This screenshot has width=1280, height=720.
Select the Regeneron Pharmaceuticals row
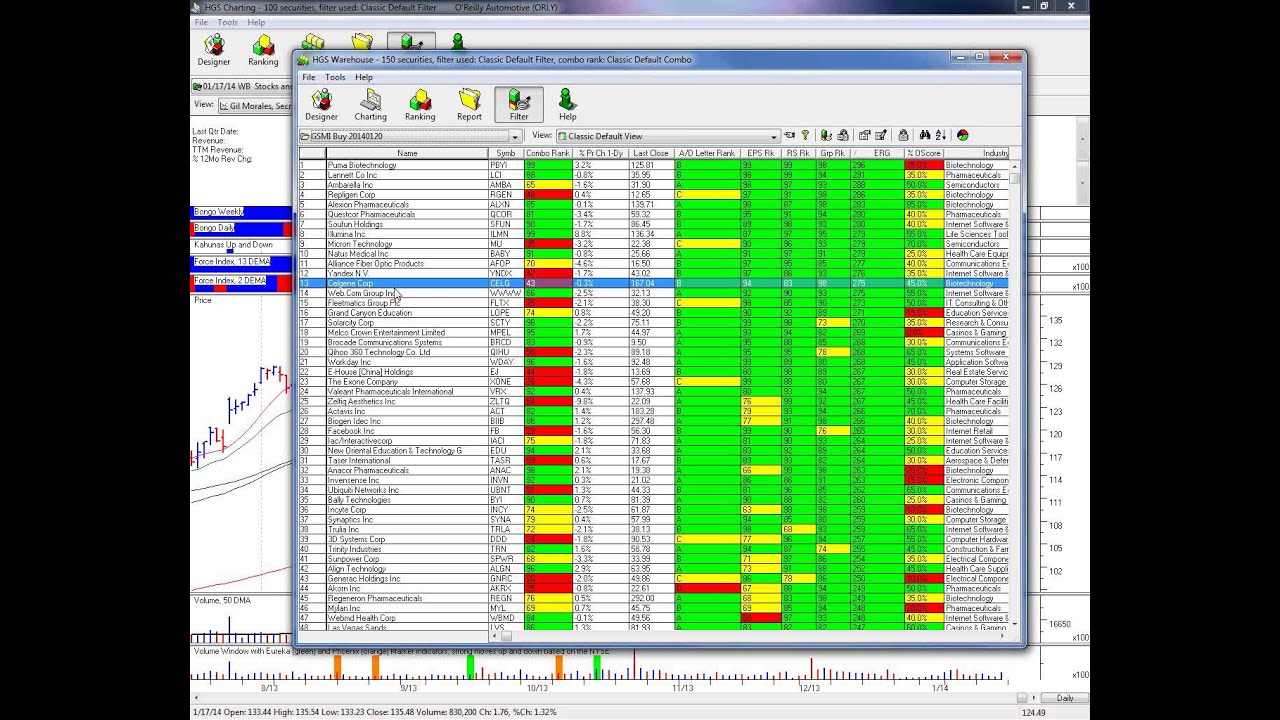click(x=654, y=598)
